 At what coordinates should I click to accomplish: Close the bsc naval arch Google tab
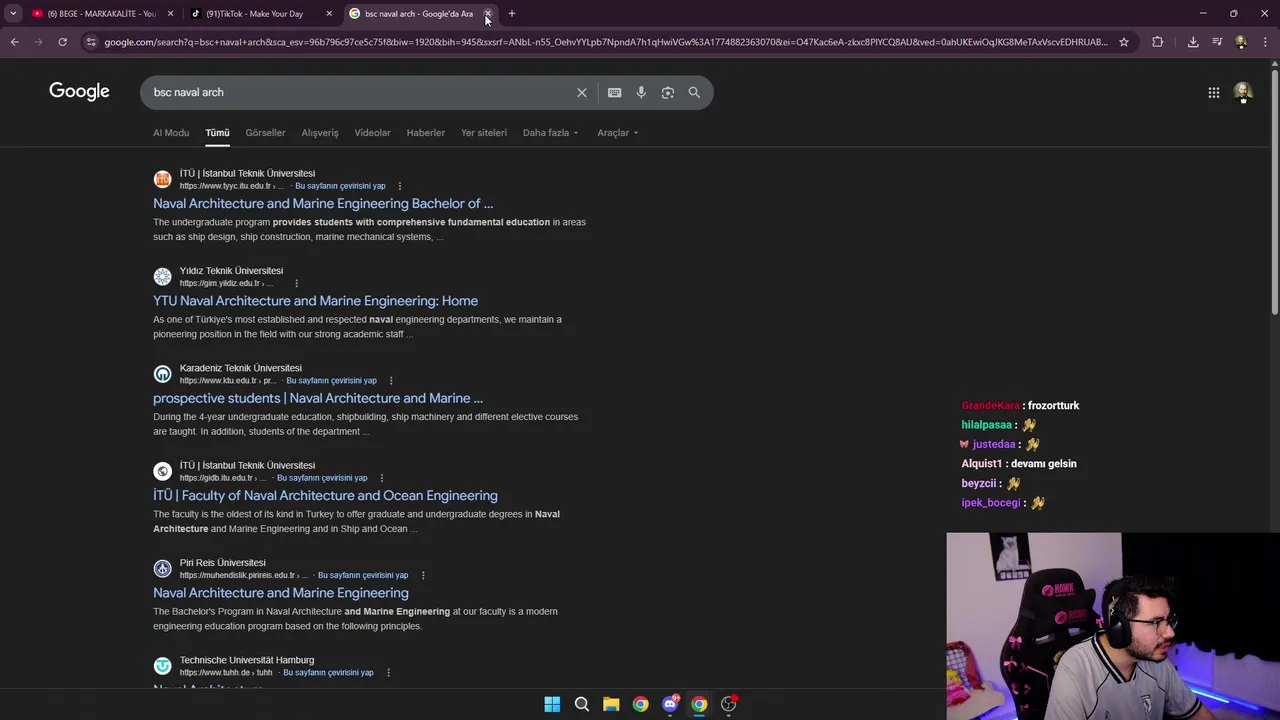(488, 14)
